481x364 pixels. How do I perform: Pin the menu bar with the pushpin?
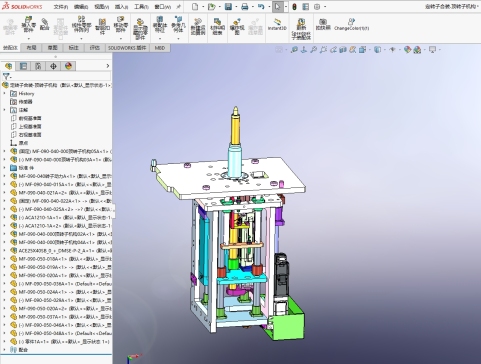point(179,6)
